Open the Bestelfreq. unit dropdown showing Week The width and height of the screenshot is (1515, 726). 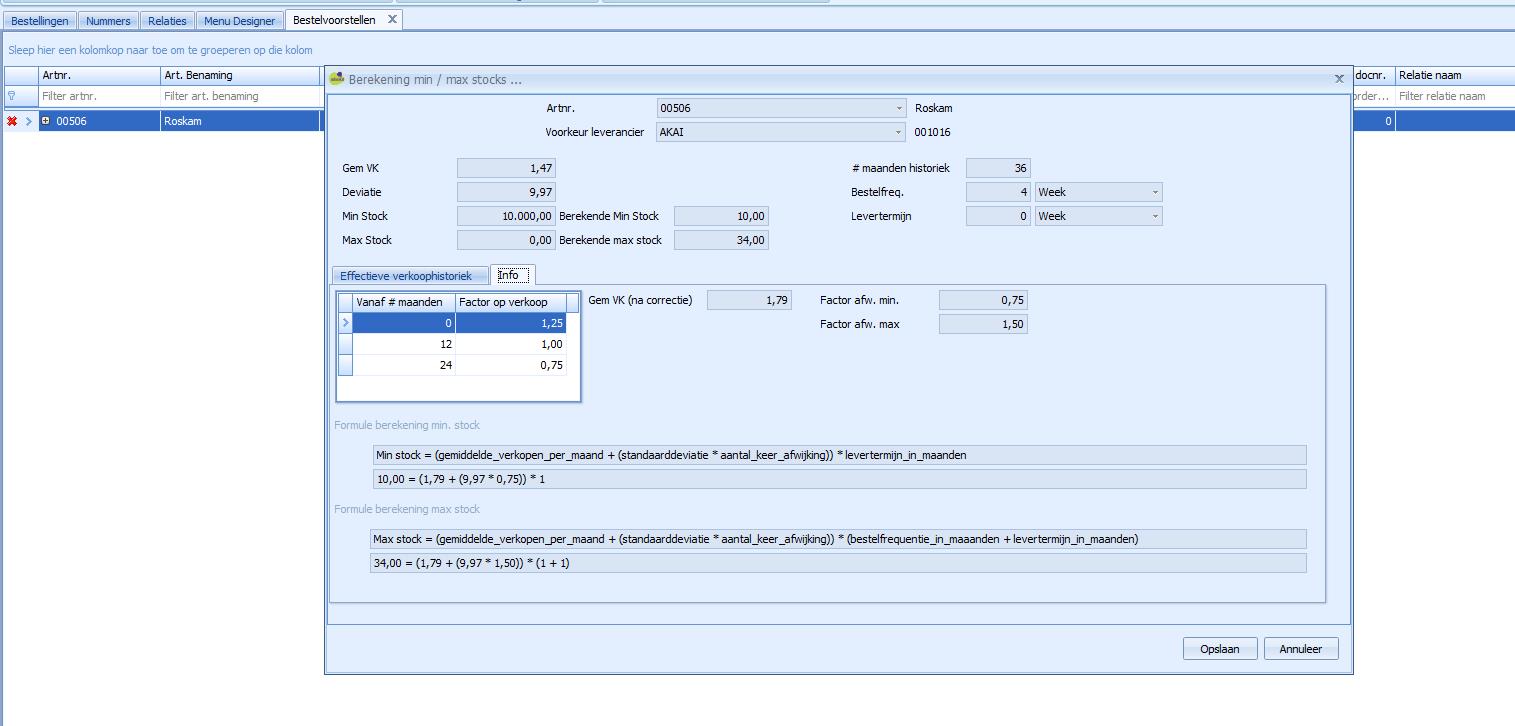pos(1155,192)
